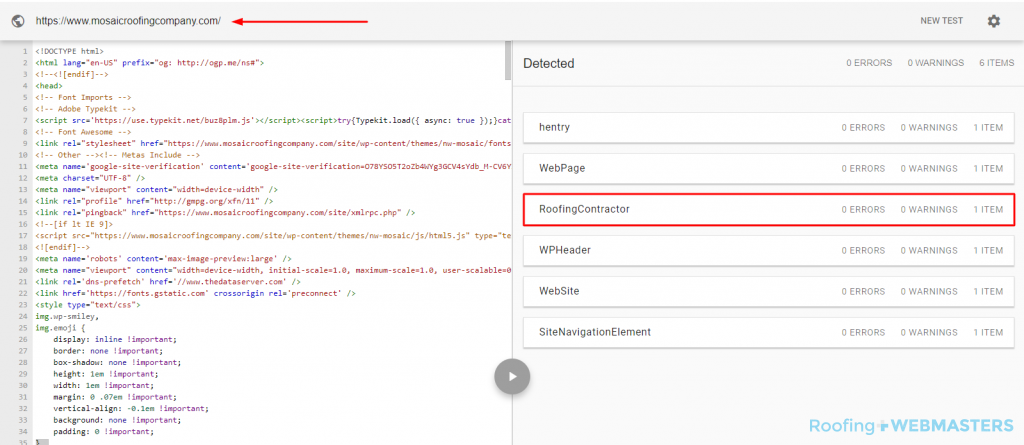Screen dimensions: 1024x445
Task: Click the pingback link code line
Action: coord(225,213)
